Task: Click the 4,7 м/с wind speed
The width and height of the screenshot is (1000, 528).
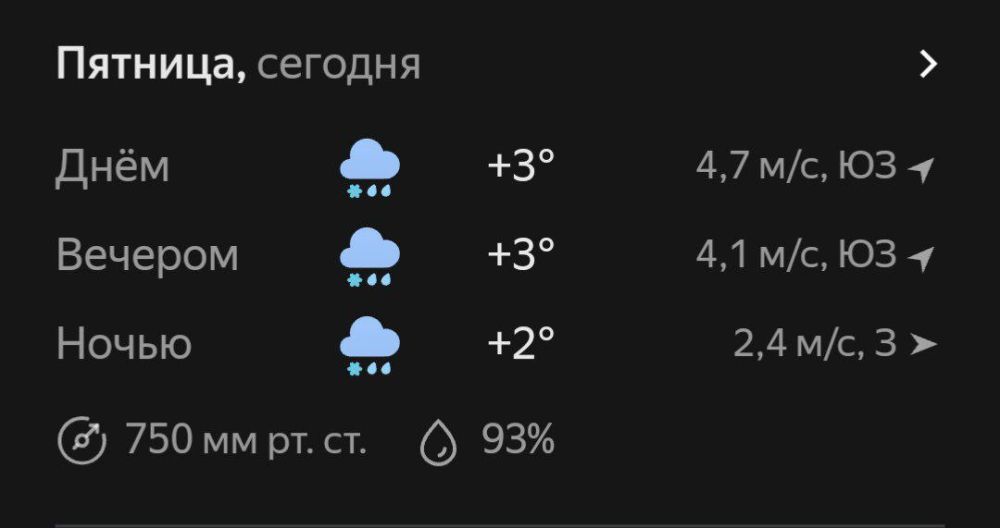Action: tap(758, 167)
